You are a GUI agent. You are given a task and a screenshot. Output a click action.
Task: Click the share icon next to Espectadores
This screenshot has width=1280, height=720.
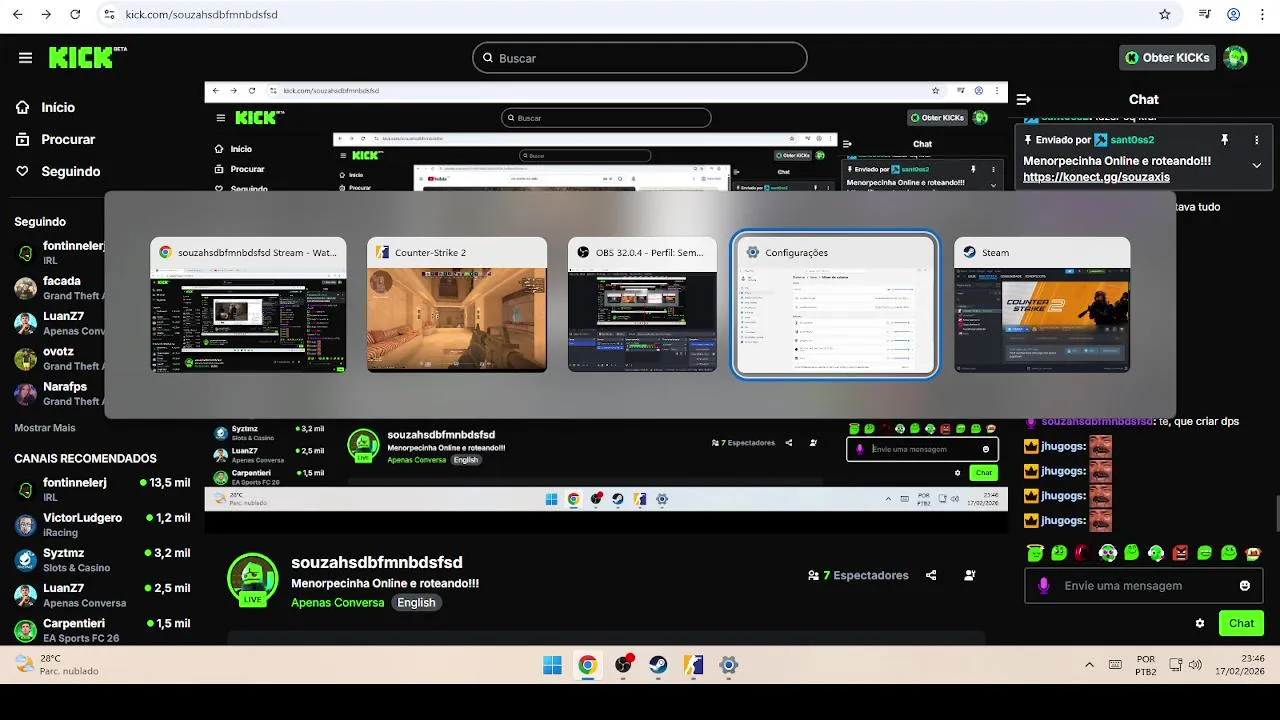931,576
